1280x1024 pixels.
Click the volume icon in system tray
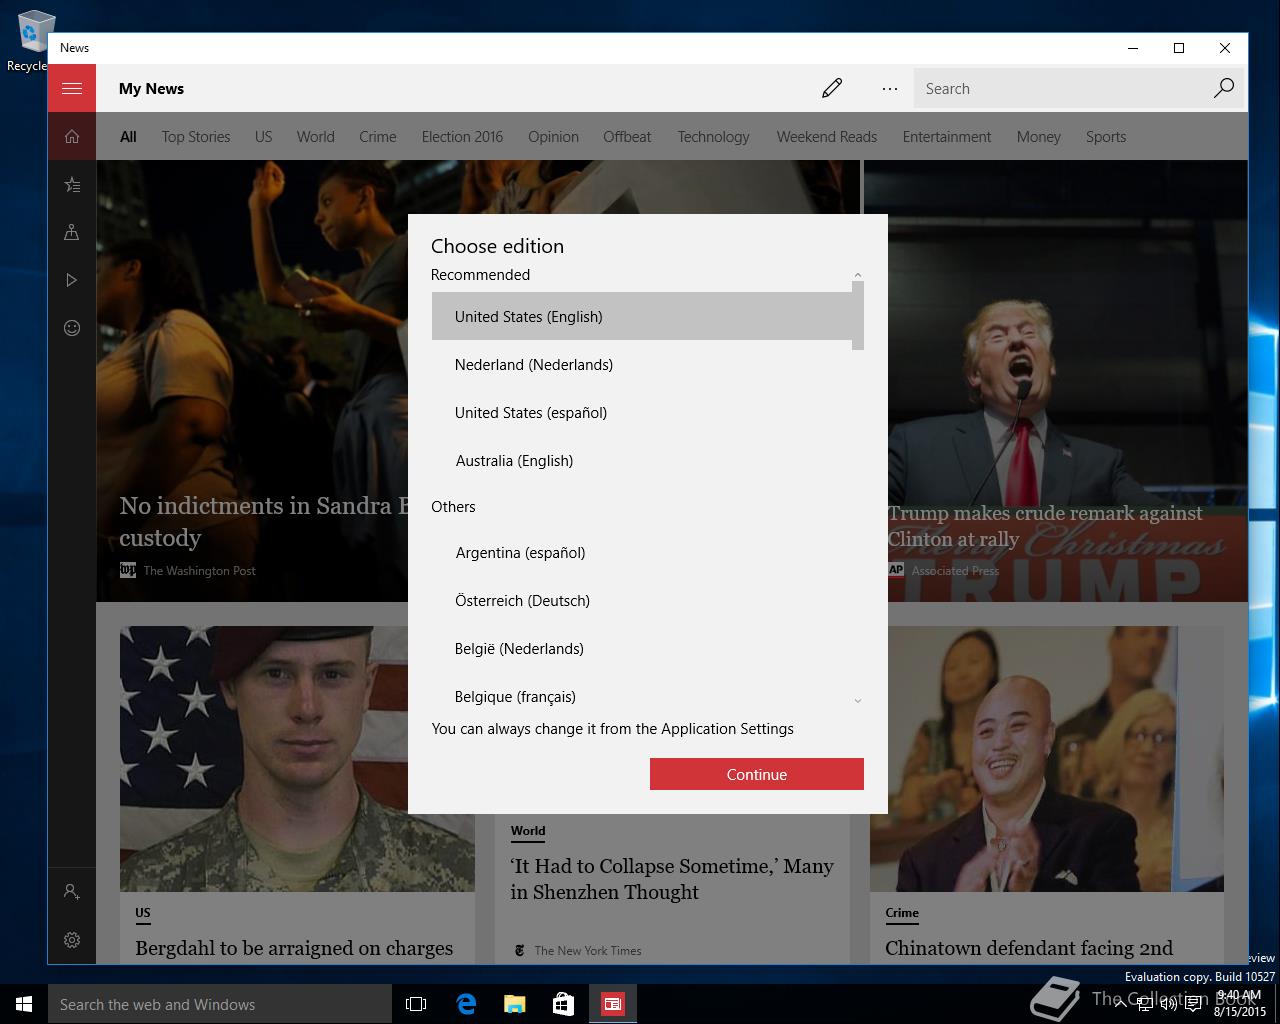tap(1168, 1004)
